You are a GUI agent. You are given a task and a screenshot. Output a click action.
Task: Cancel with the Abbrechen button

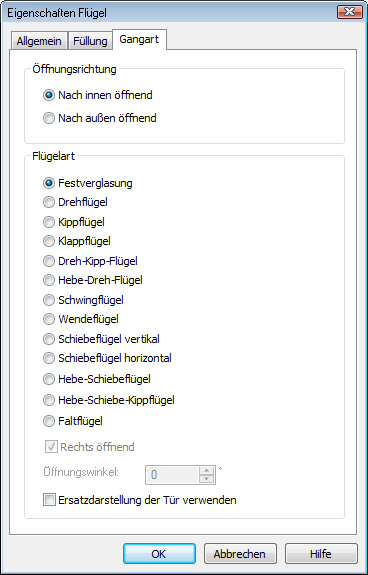coord(240,553)
